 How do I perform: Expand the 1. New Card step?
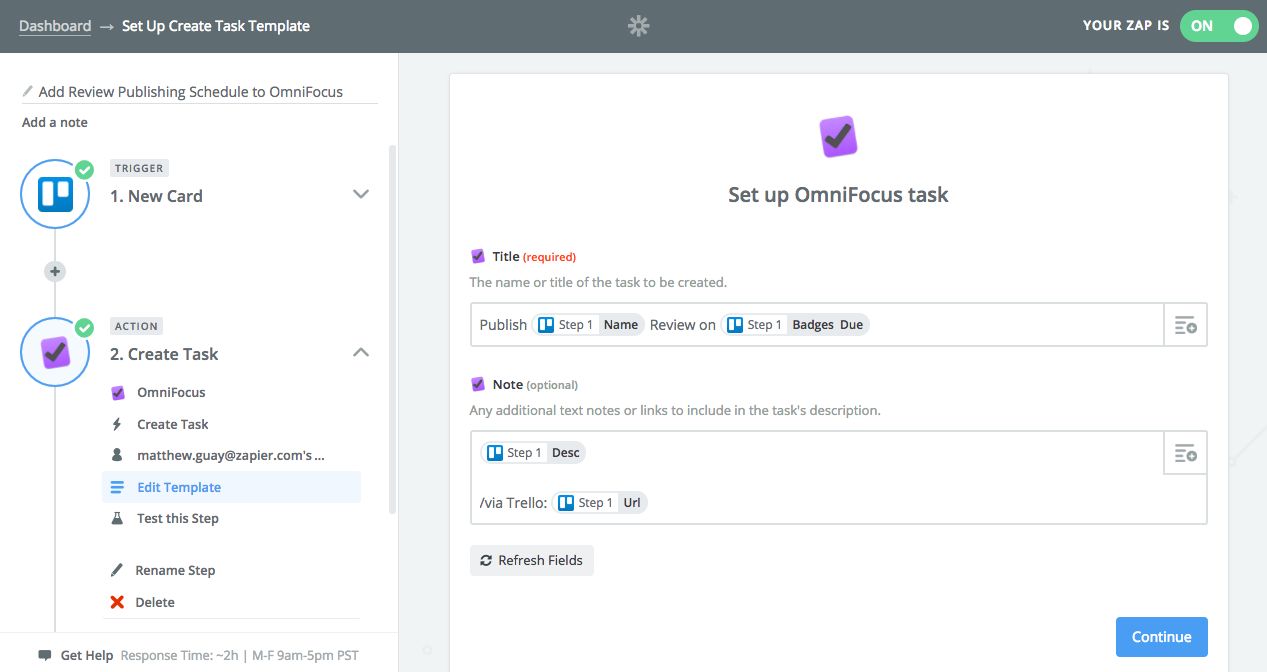tap(362, 194)
